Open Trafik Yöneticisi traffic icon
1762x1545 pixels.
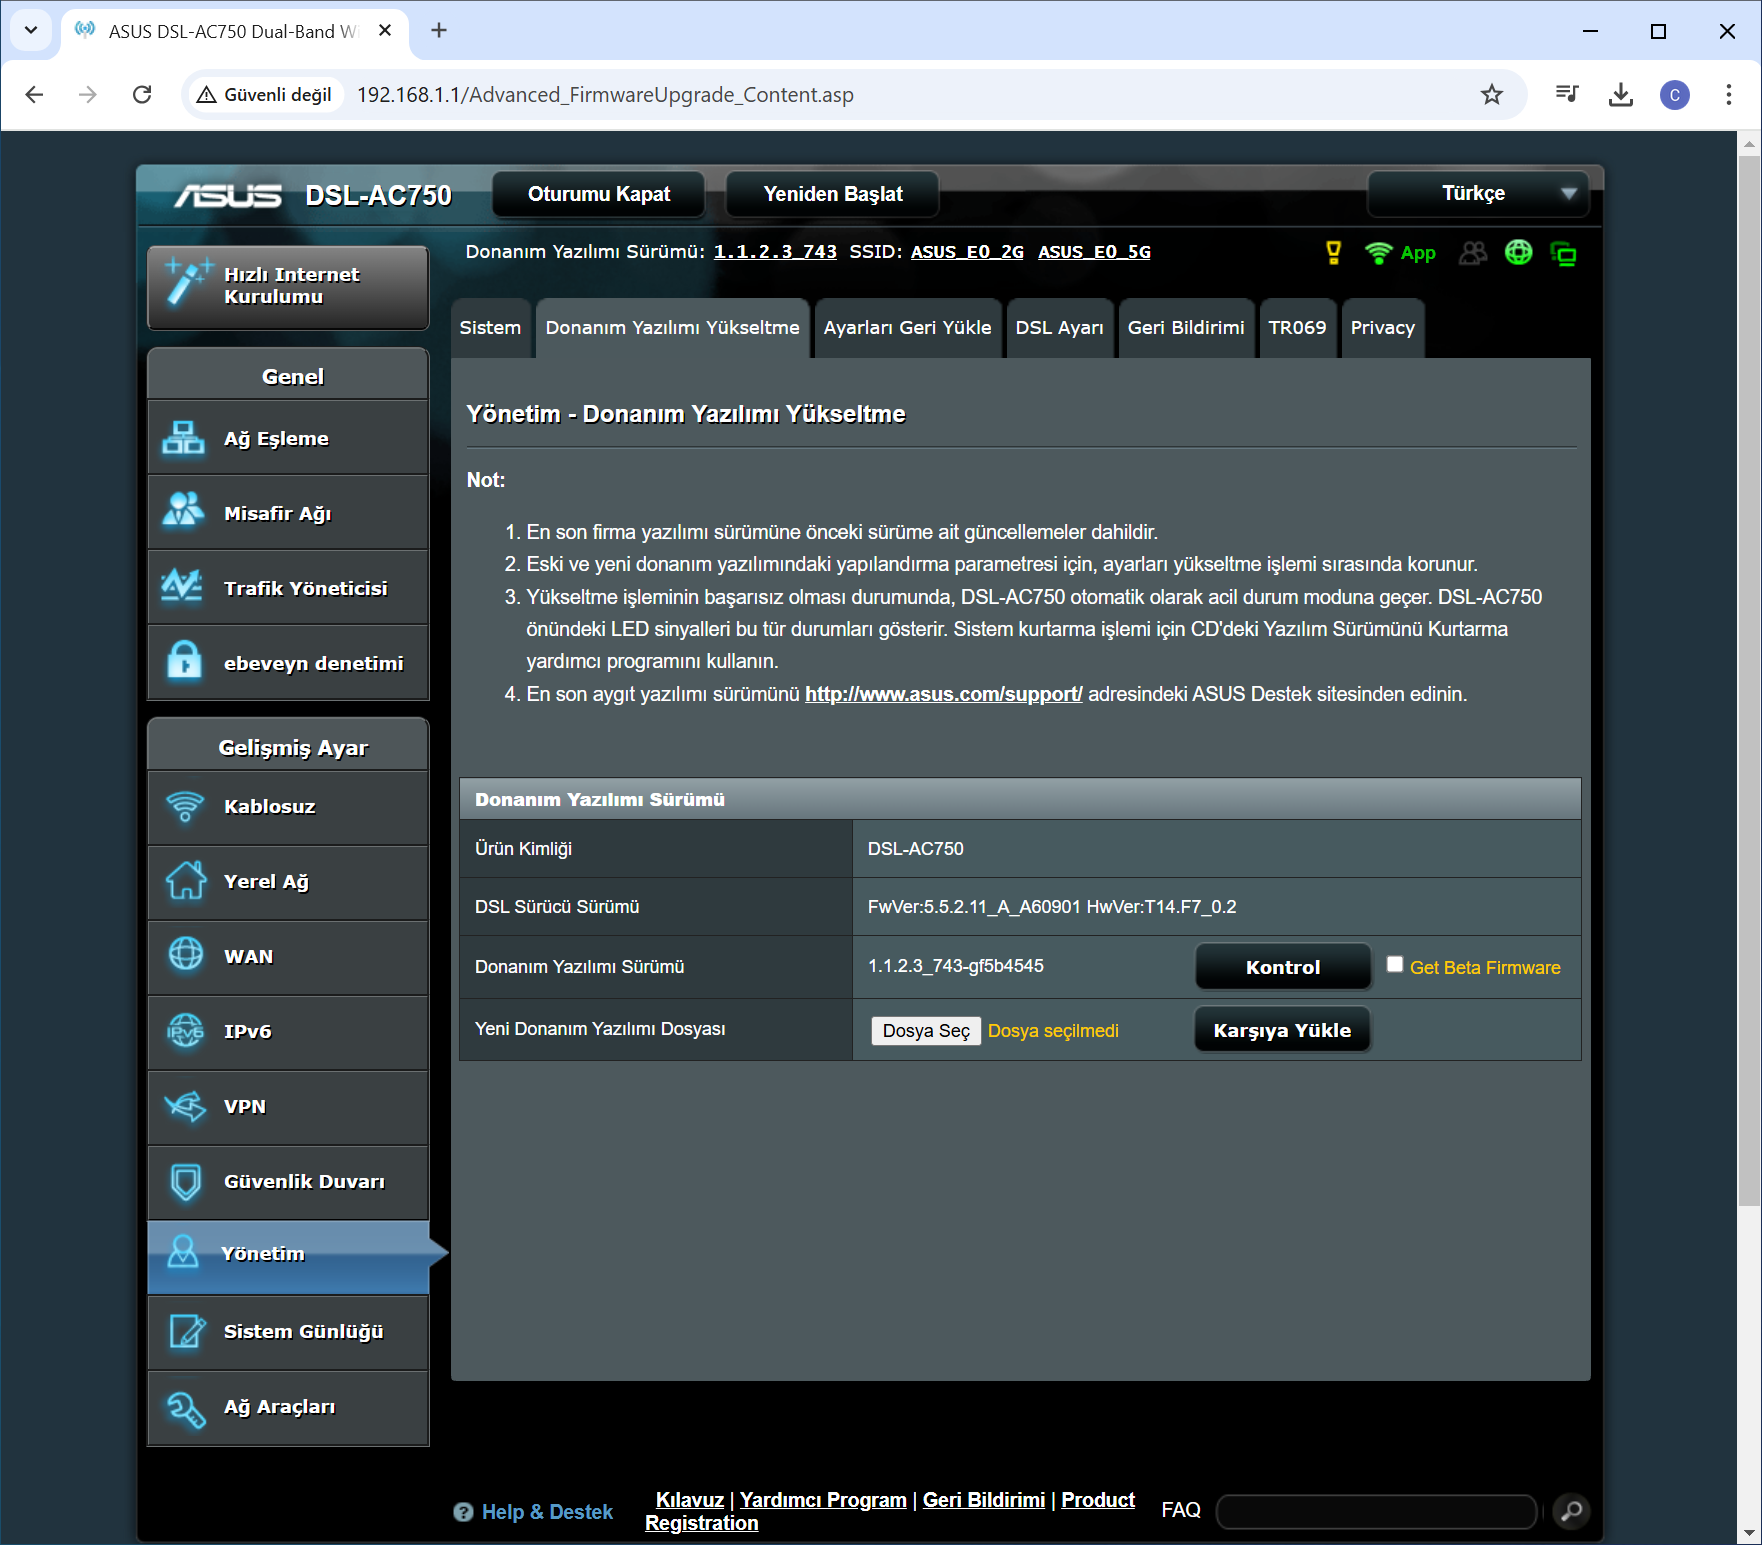click(x=184, y=587)
